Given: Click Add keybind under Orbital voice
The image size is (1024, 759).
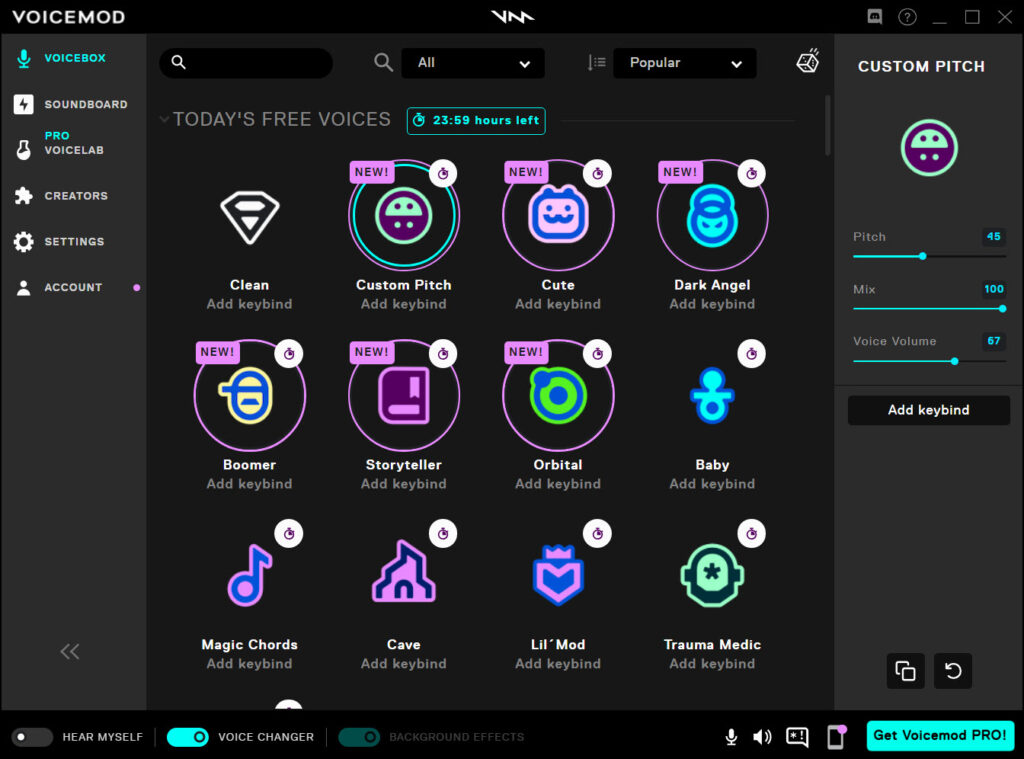Looking at the screenshot, I should click(558, 484).
